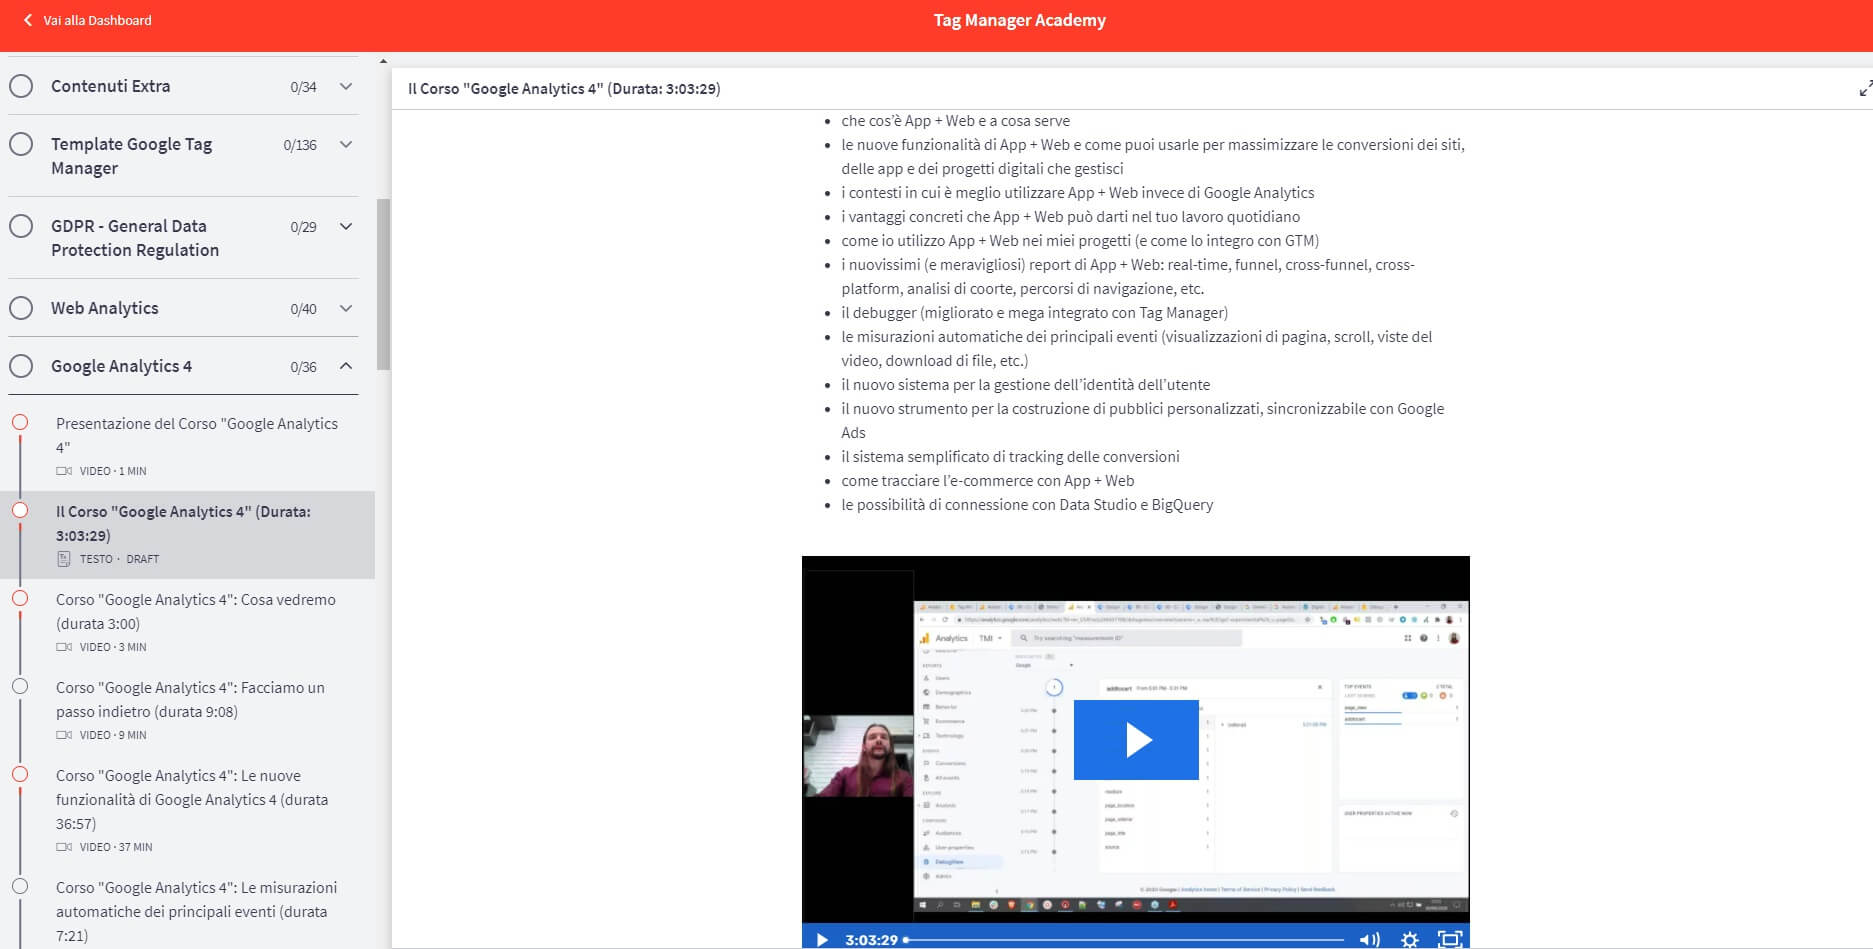The image size is (1873, 949).
Task: Open the Contenuti Extra section title
Action: tap(110, 86)
